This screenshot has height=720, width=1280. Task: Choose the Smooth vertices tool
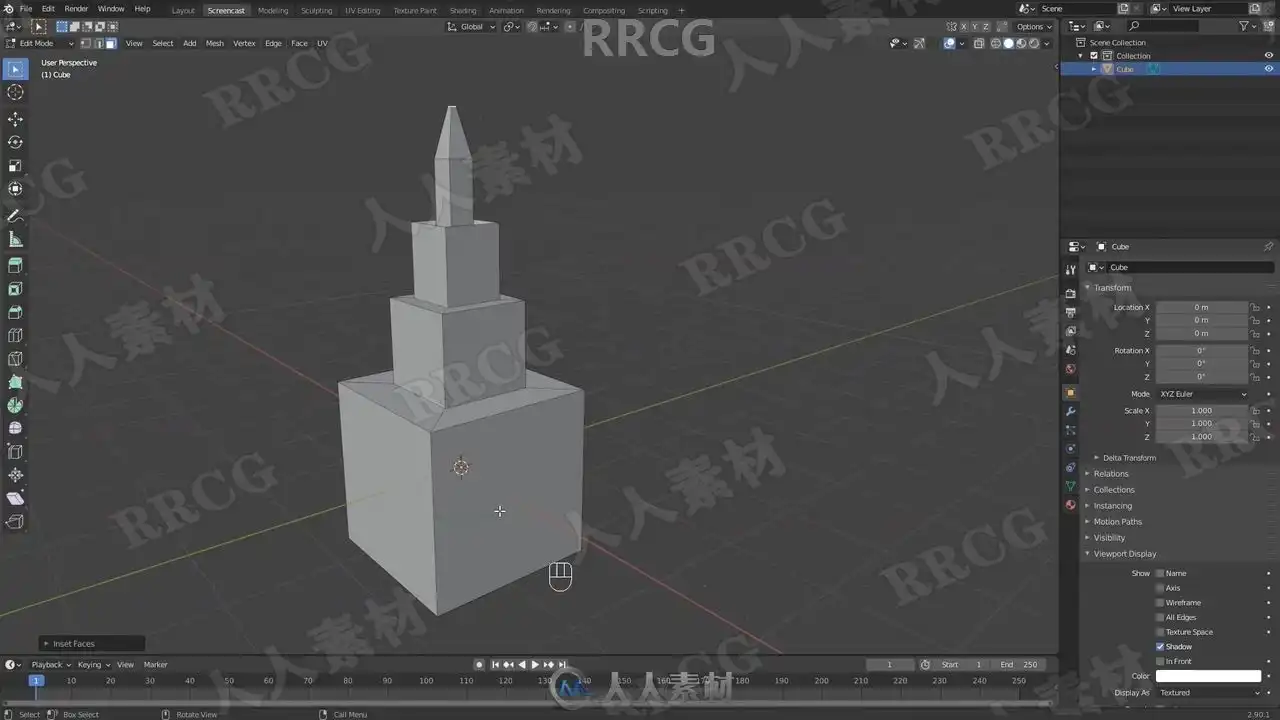pyautogui.click(x=15, y=428)
